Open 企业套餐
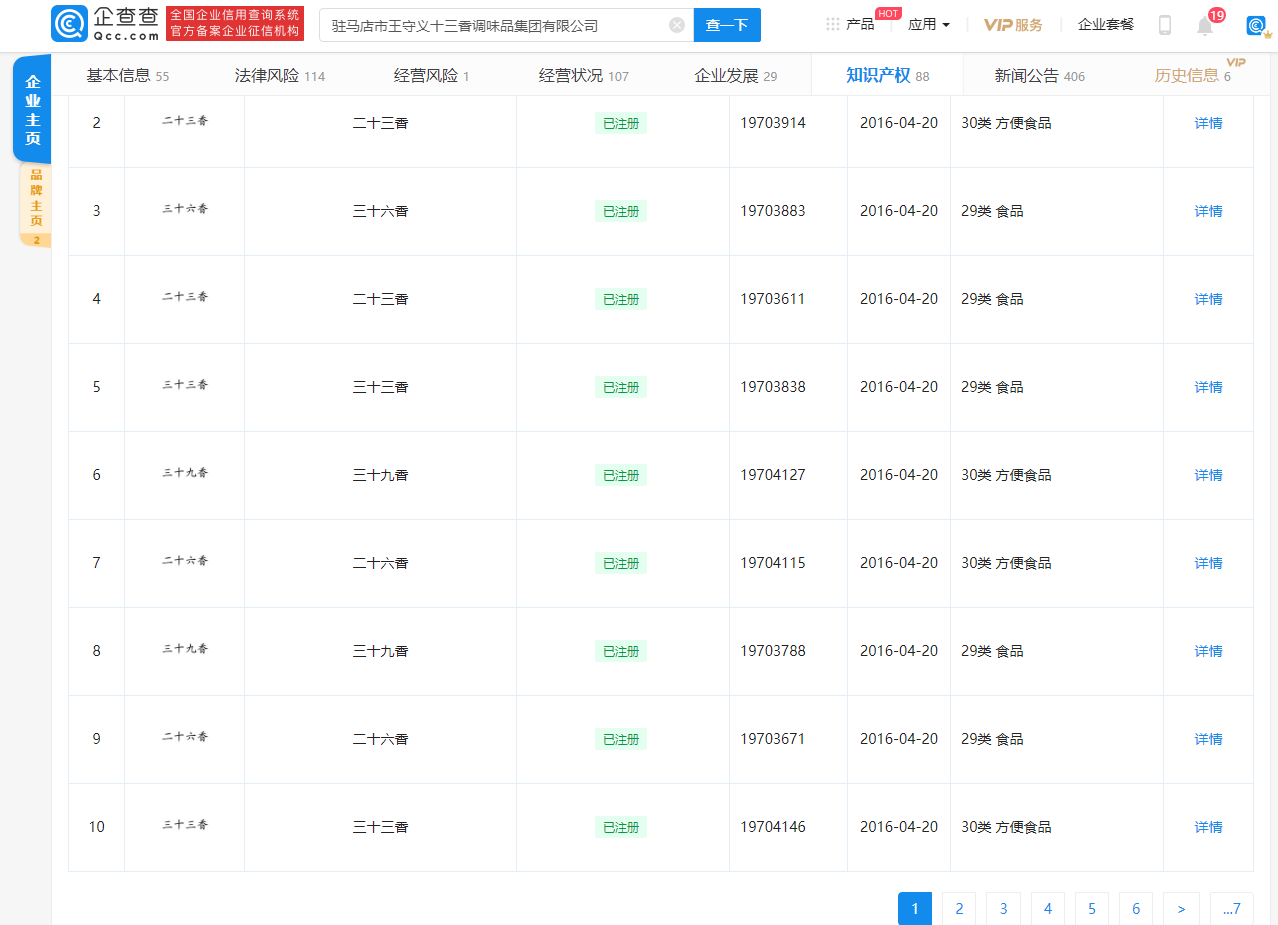1278x925 pixels. (1106, 24)
